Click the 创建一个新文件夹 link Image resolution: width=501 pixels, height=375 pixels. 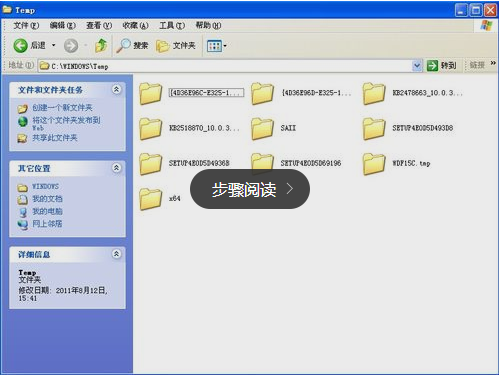click(x=62, y=108)
